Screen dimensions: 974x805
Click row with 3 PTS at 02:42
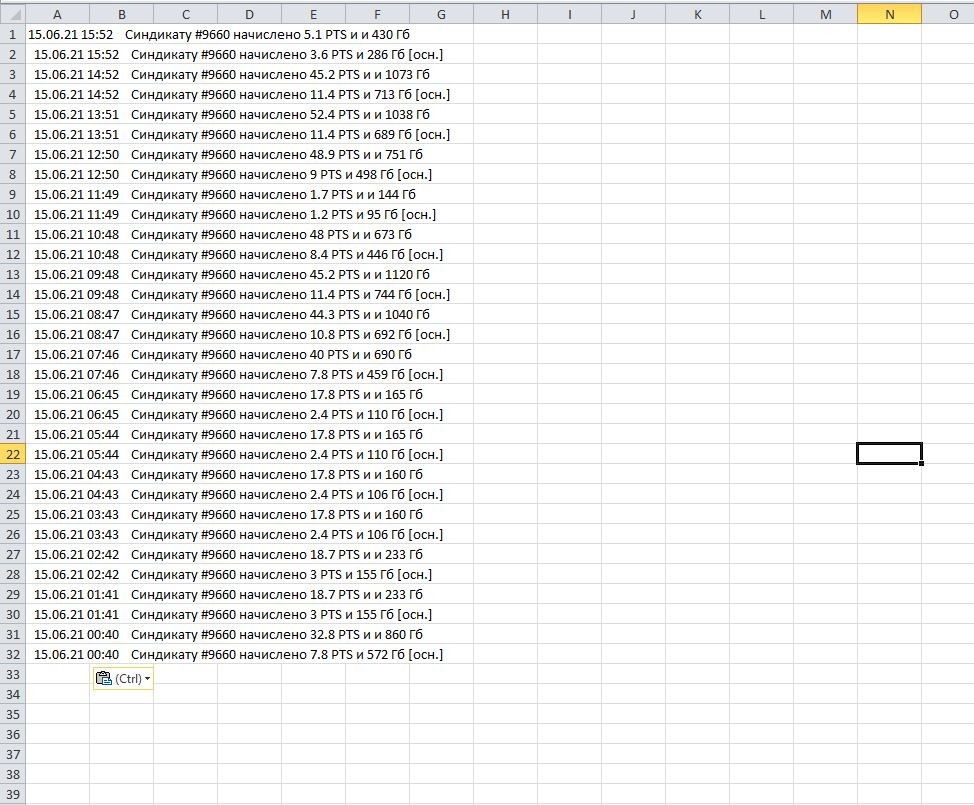click(233, 575)
